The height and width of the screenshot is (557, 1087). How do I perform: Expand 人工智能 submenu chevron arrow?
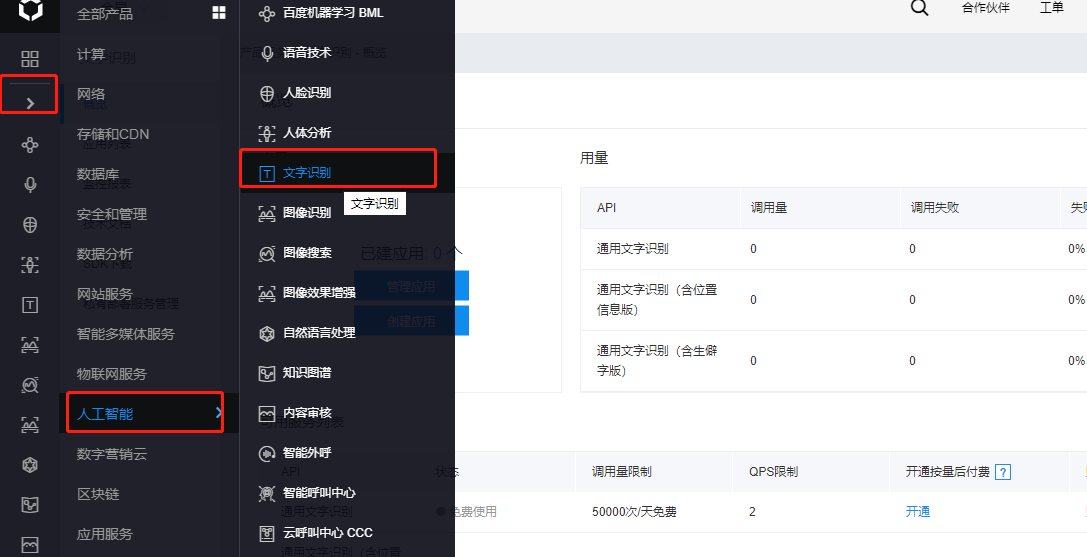(x=218, y=413)
